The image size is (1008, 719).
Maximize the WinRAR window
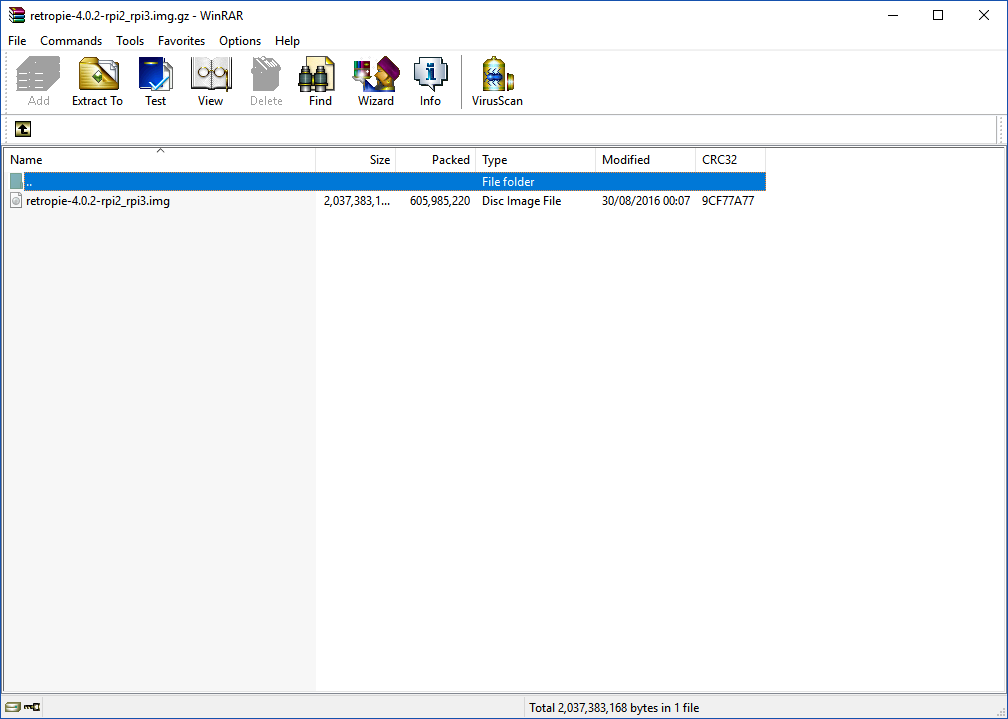(x=938, y=15)
